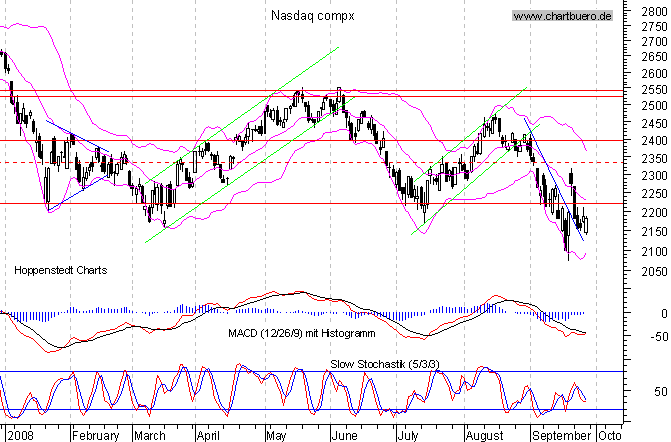Click the 2350 price axis value

tap(655, 159)
